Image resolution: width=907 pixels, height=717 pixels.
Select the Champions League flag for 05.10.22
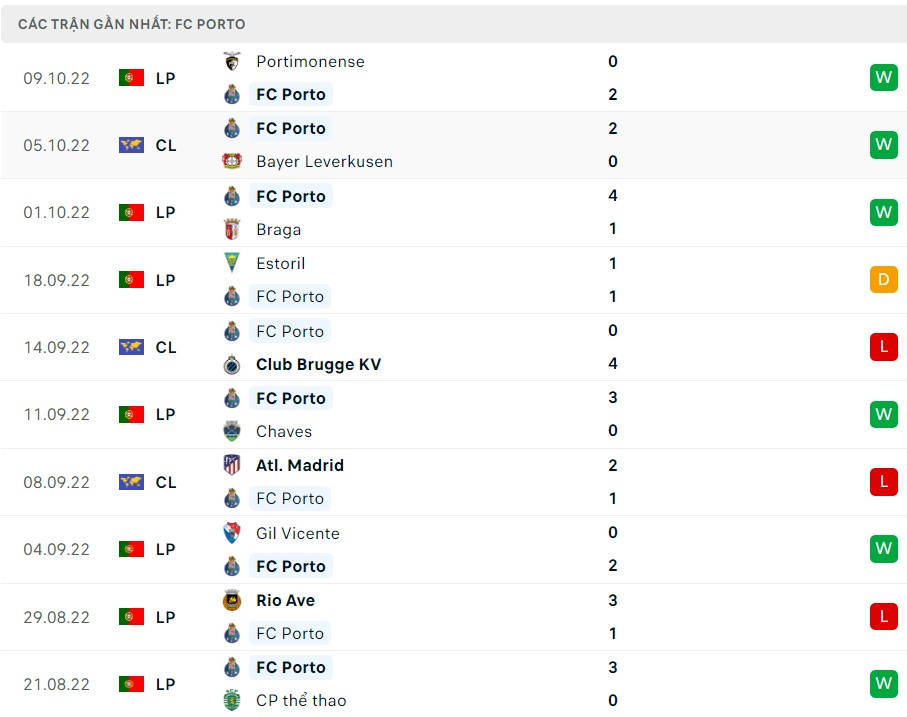(x=131, y=144)
